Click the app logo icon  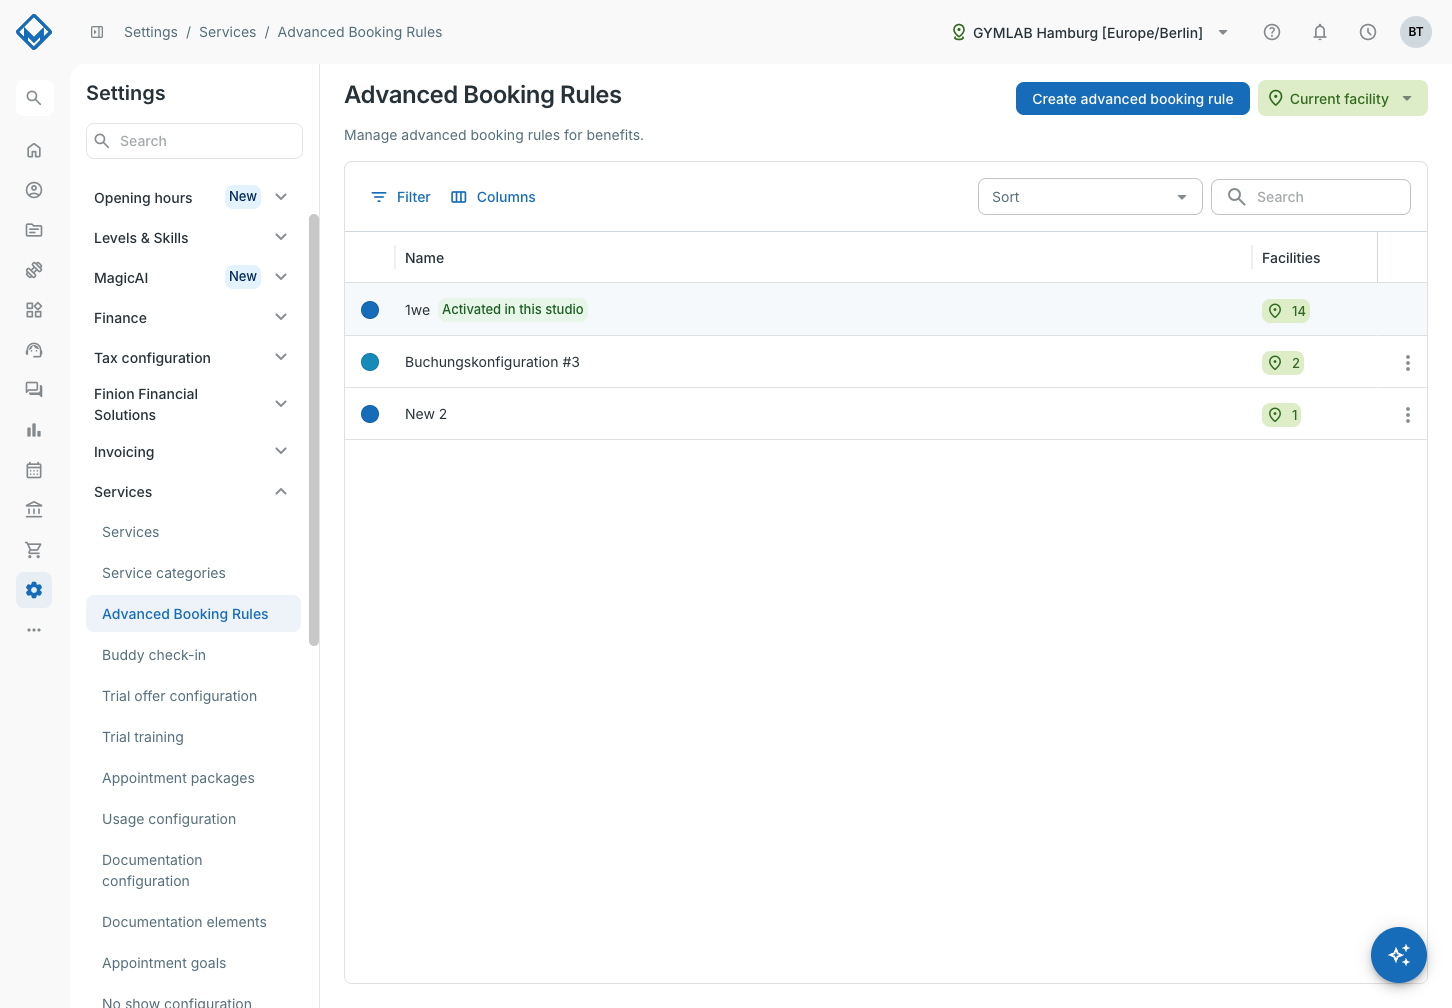[34, 32]
